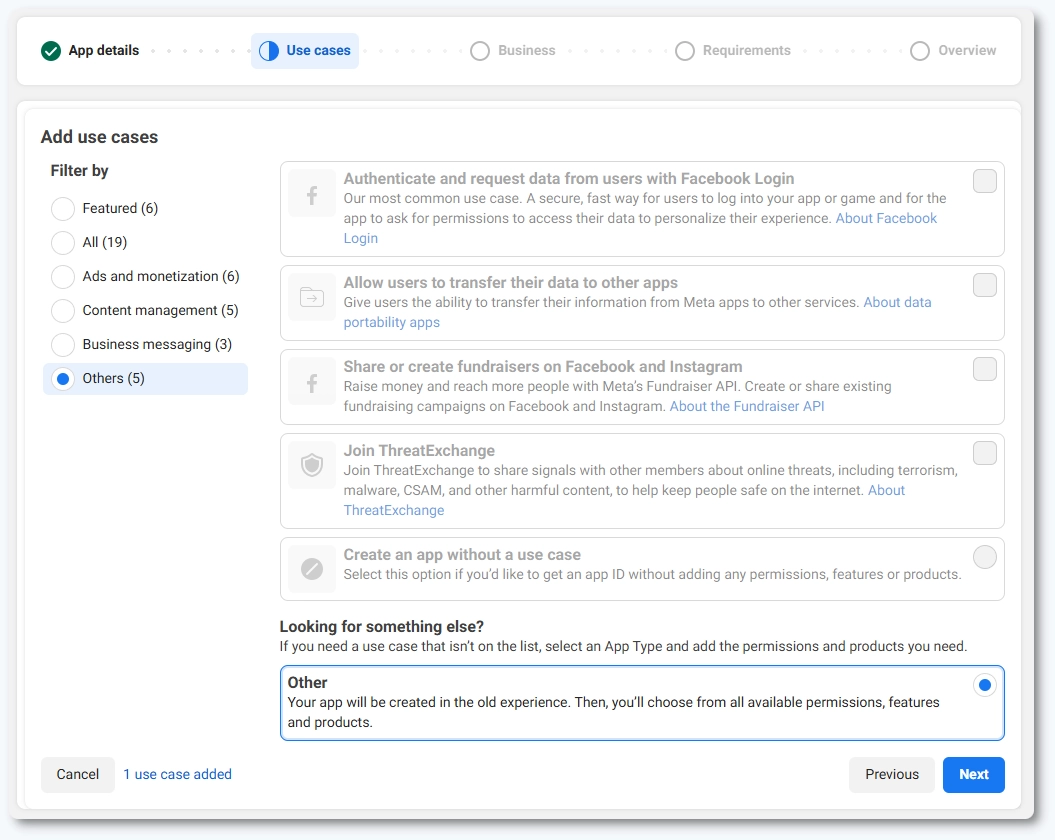This screenshot has width=1055, height=840.
Task: Click the Fundraisers "f" icon
Action: 310,381
